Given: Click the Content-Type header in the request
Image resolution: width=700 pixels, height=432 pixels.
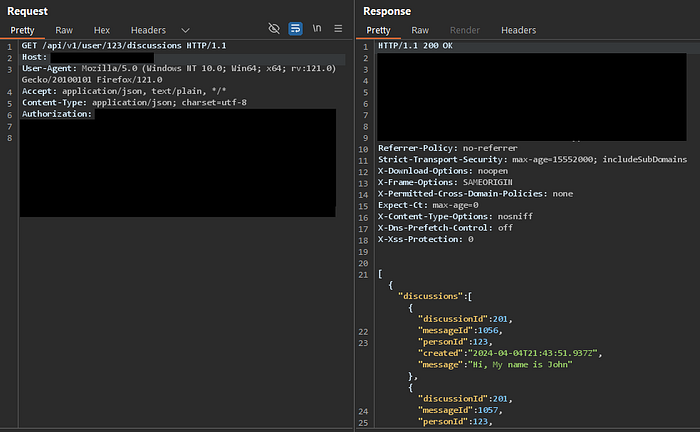Looking at the screenshot, I should point(134,103).
